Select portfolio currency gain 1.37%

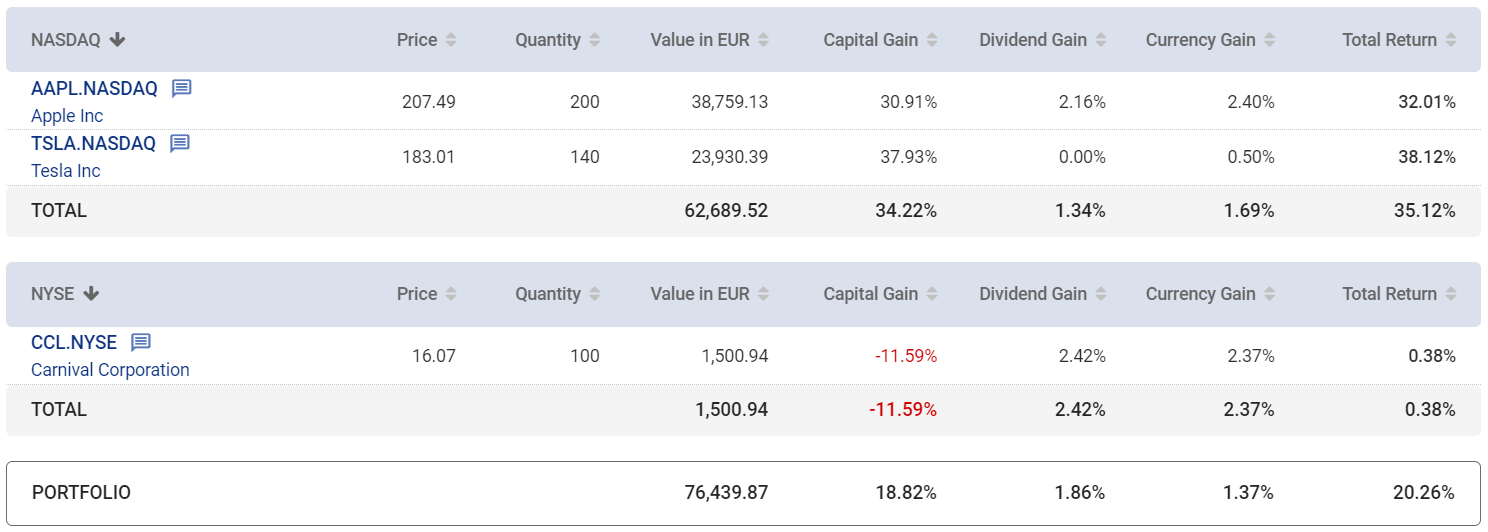1250,493
